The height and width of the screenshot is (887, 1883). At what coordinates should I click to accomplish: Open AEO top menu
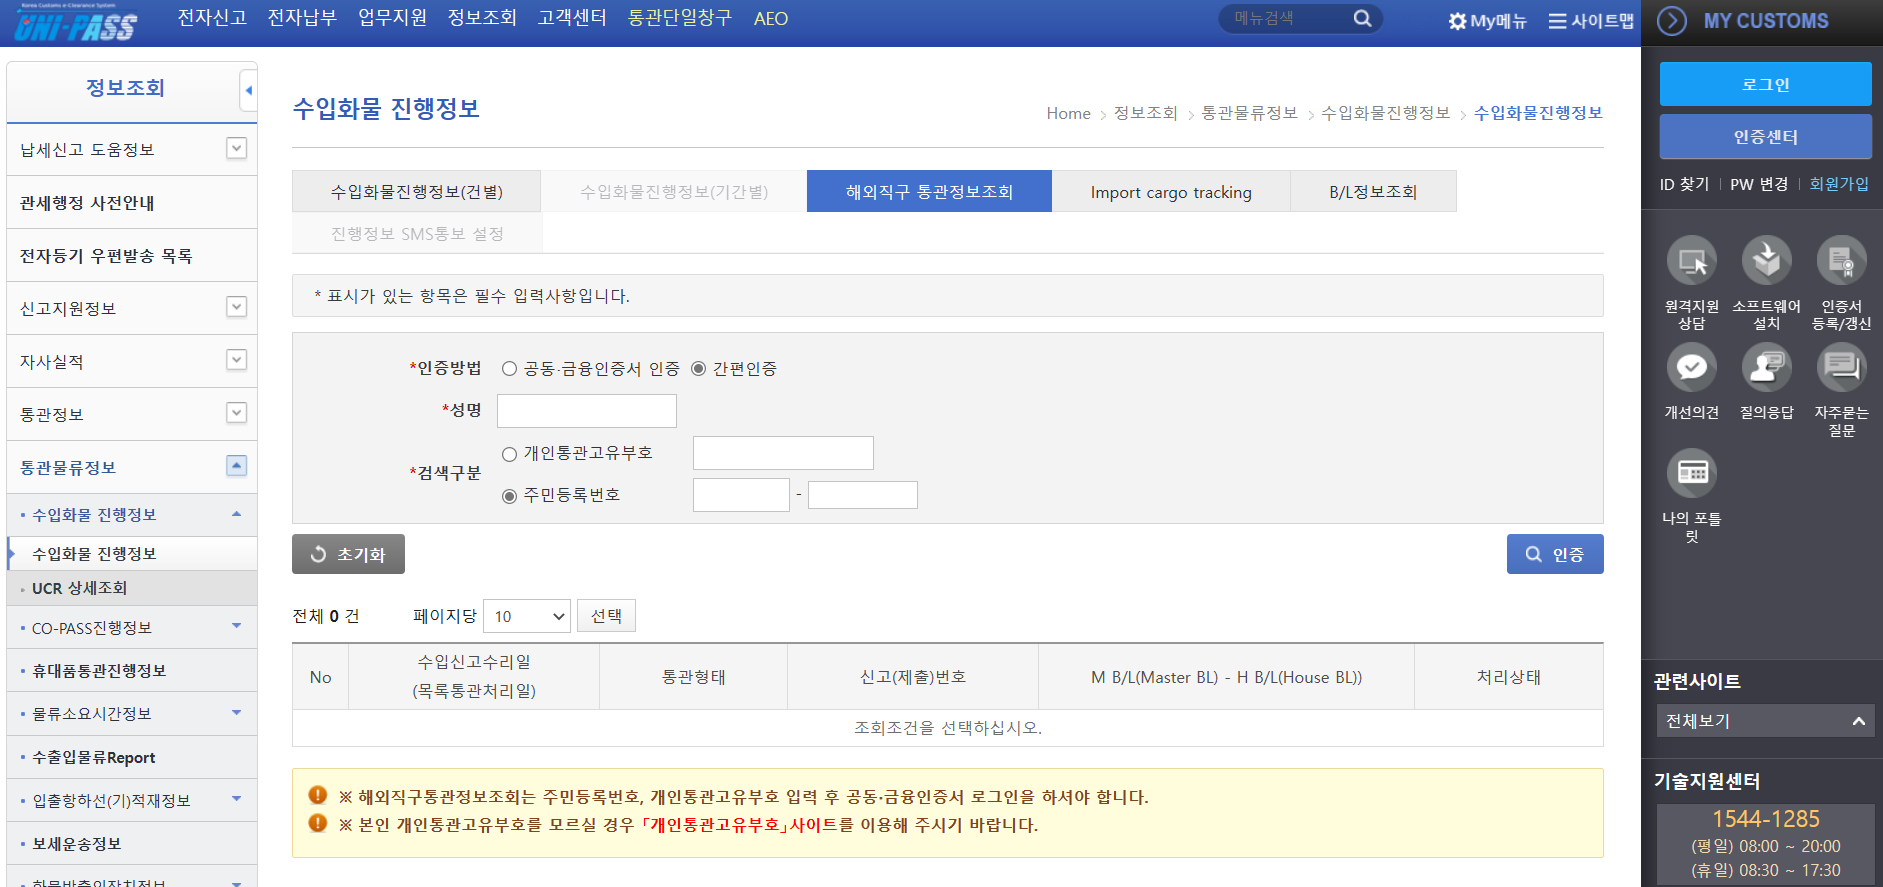coord(771,19)
